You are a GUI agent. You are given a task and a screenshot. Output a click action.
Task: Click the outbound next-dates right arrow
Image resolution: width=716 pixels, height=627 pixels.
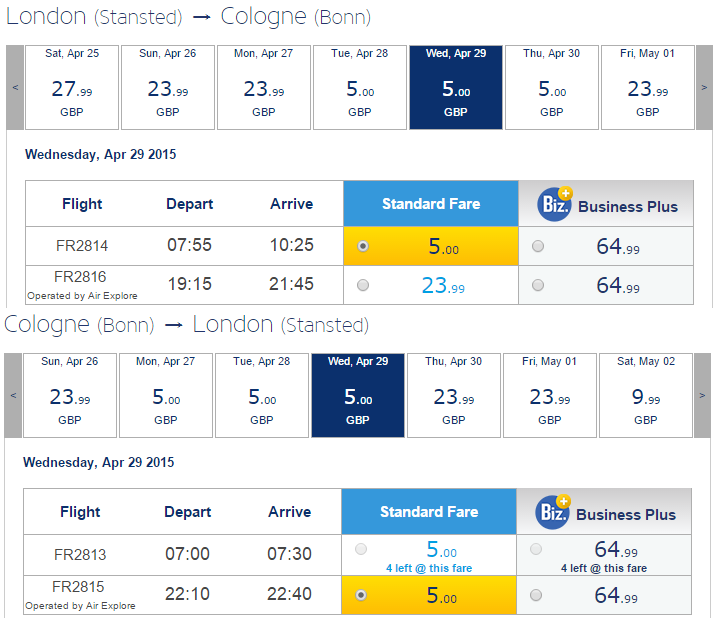[x=704, y=87]
